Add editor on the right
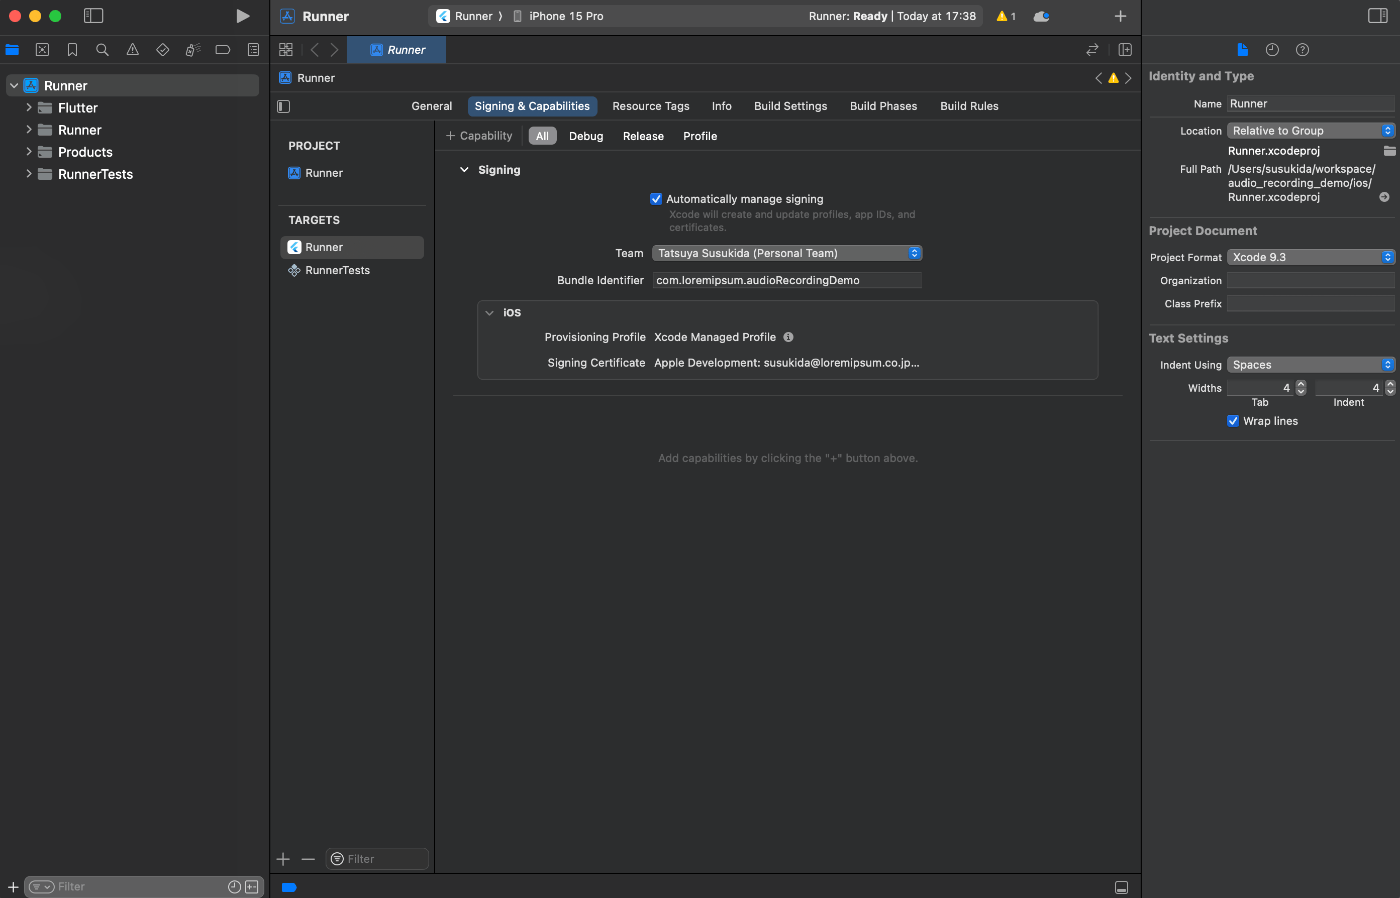1400x898 pixels. 1125,49
